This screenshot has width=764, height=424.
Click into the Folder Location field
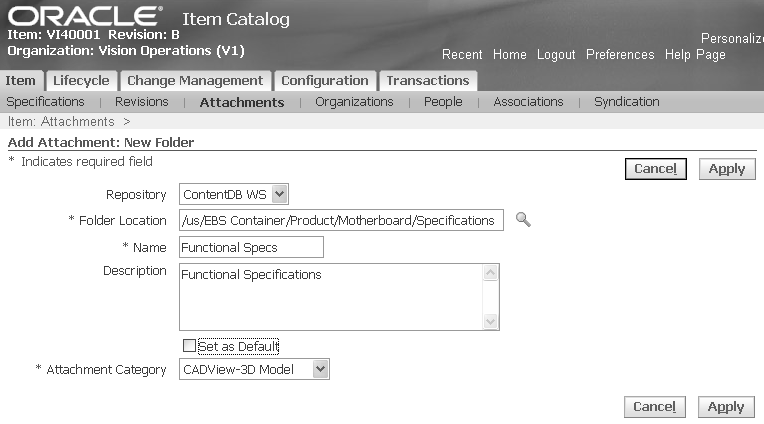pos(341,220)
